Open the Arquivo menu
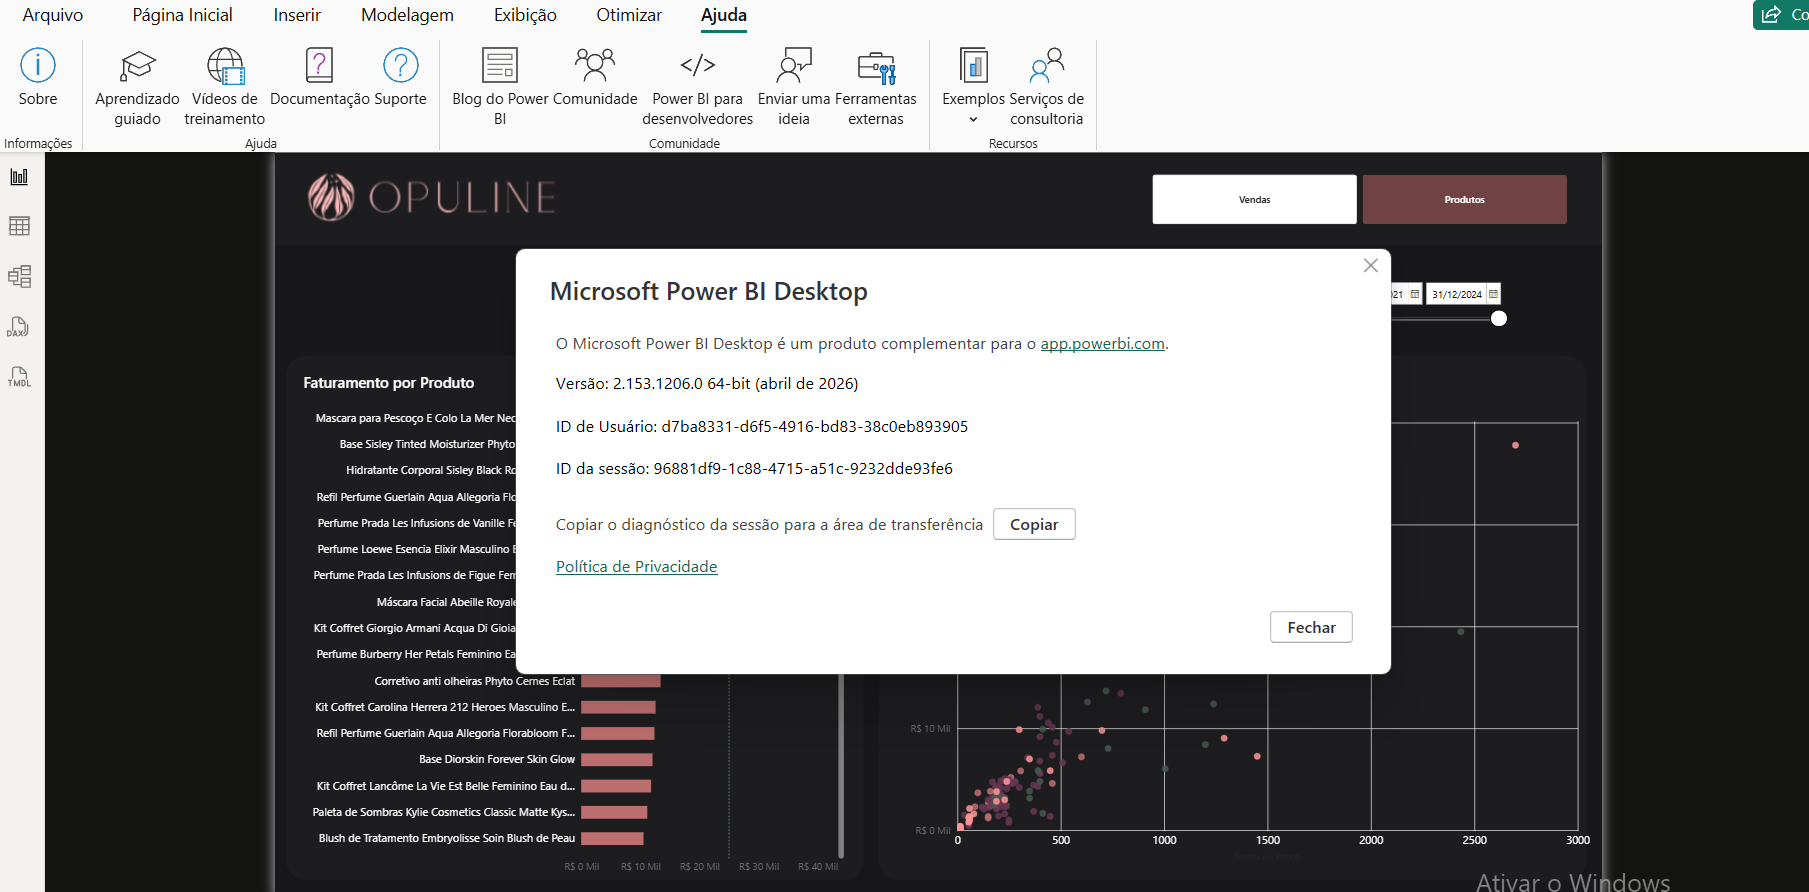The image size is (1809, 892). [x=53, y=15]
